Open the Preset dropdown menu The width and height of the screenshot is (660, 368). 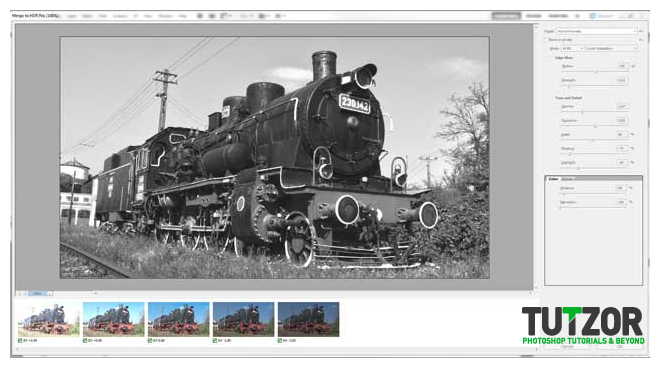coord(597,31)
